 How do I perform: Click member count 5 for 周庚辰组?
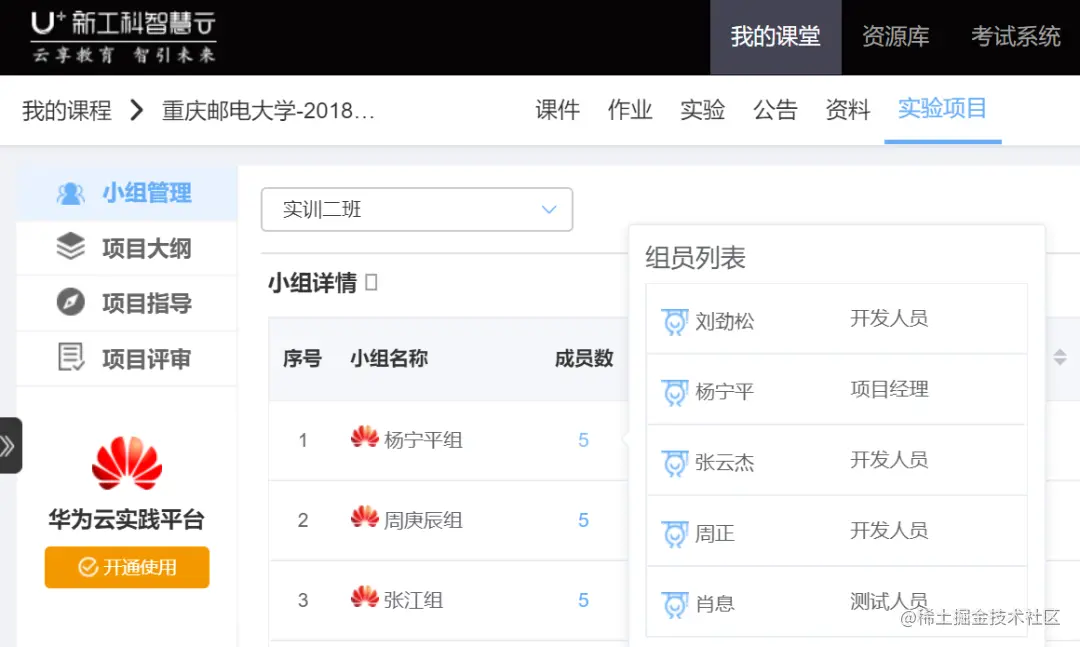click(x=583, y=520)
